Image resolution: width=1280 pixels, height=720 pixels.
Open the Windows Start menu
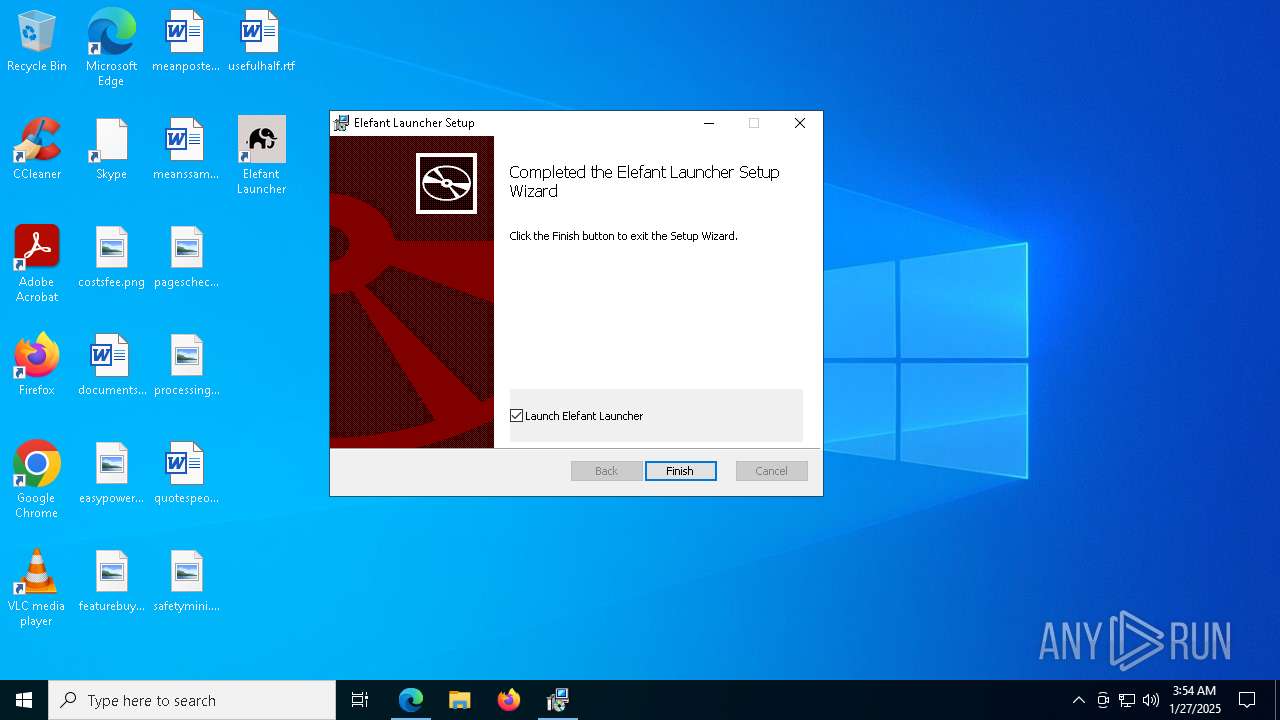[x=24, y=700]
